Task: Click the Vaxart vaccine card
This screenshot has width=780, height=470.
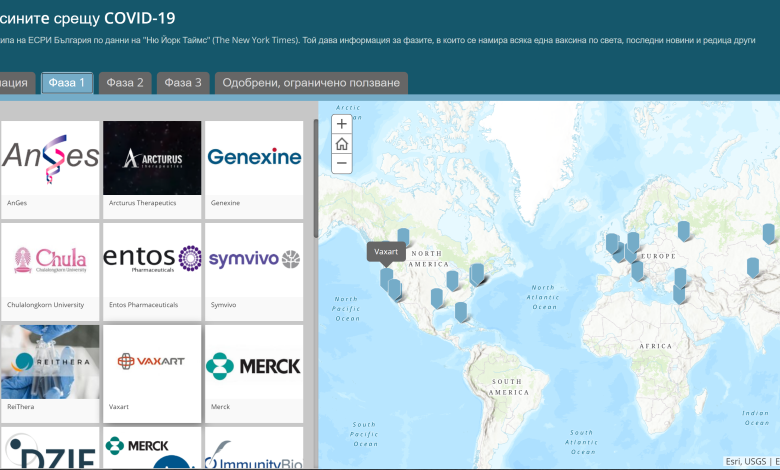Action: [152, 374]
